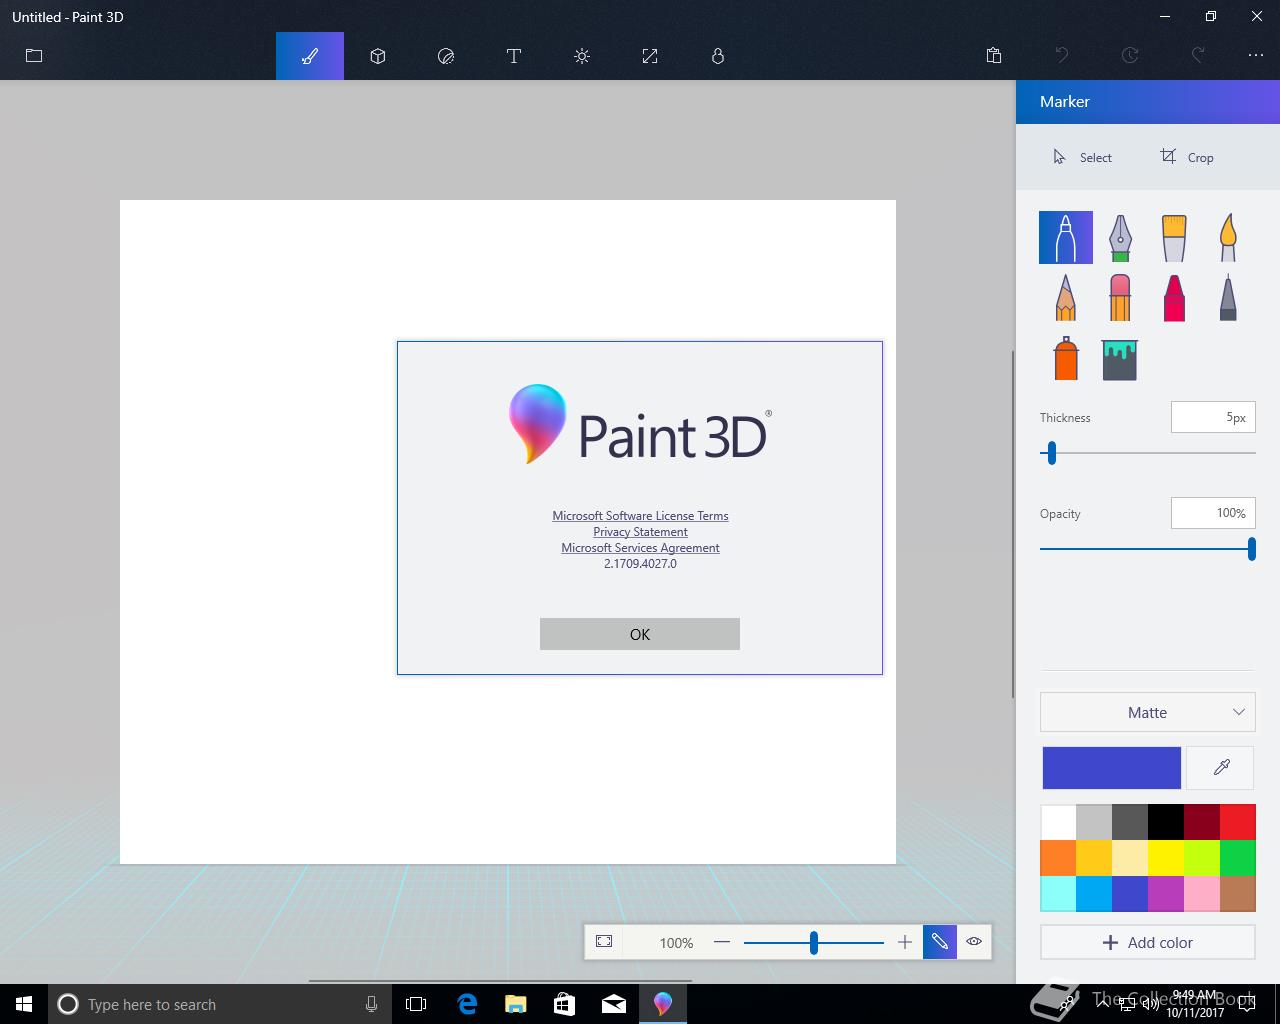1280x1024 pixels.
Task: Select the Spray can brush
Action: [x=1066, y=358]
